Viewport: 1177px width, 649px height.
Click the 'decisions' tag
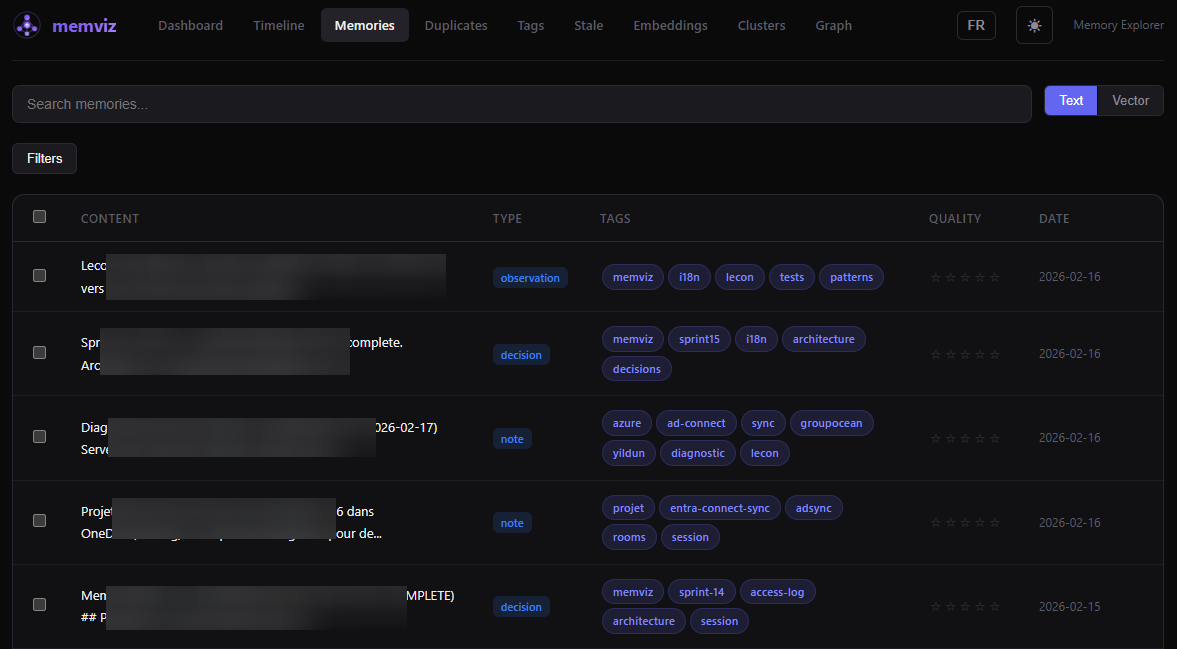pos(637,368)
